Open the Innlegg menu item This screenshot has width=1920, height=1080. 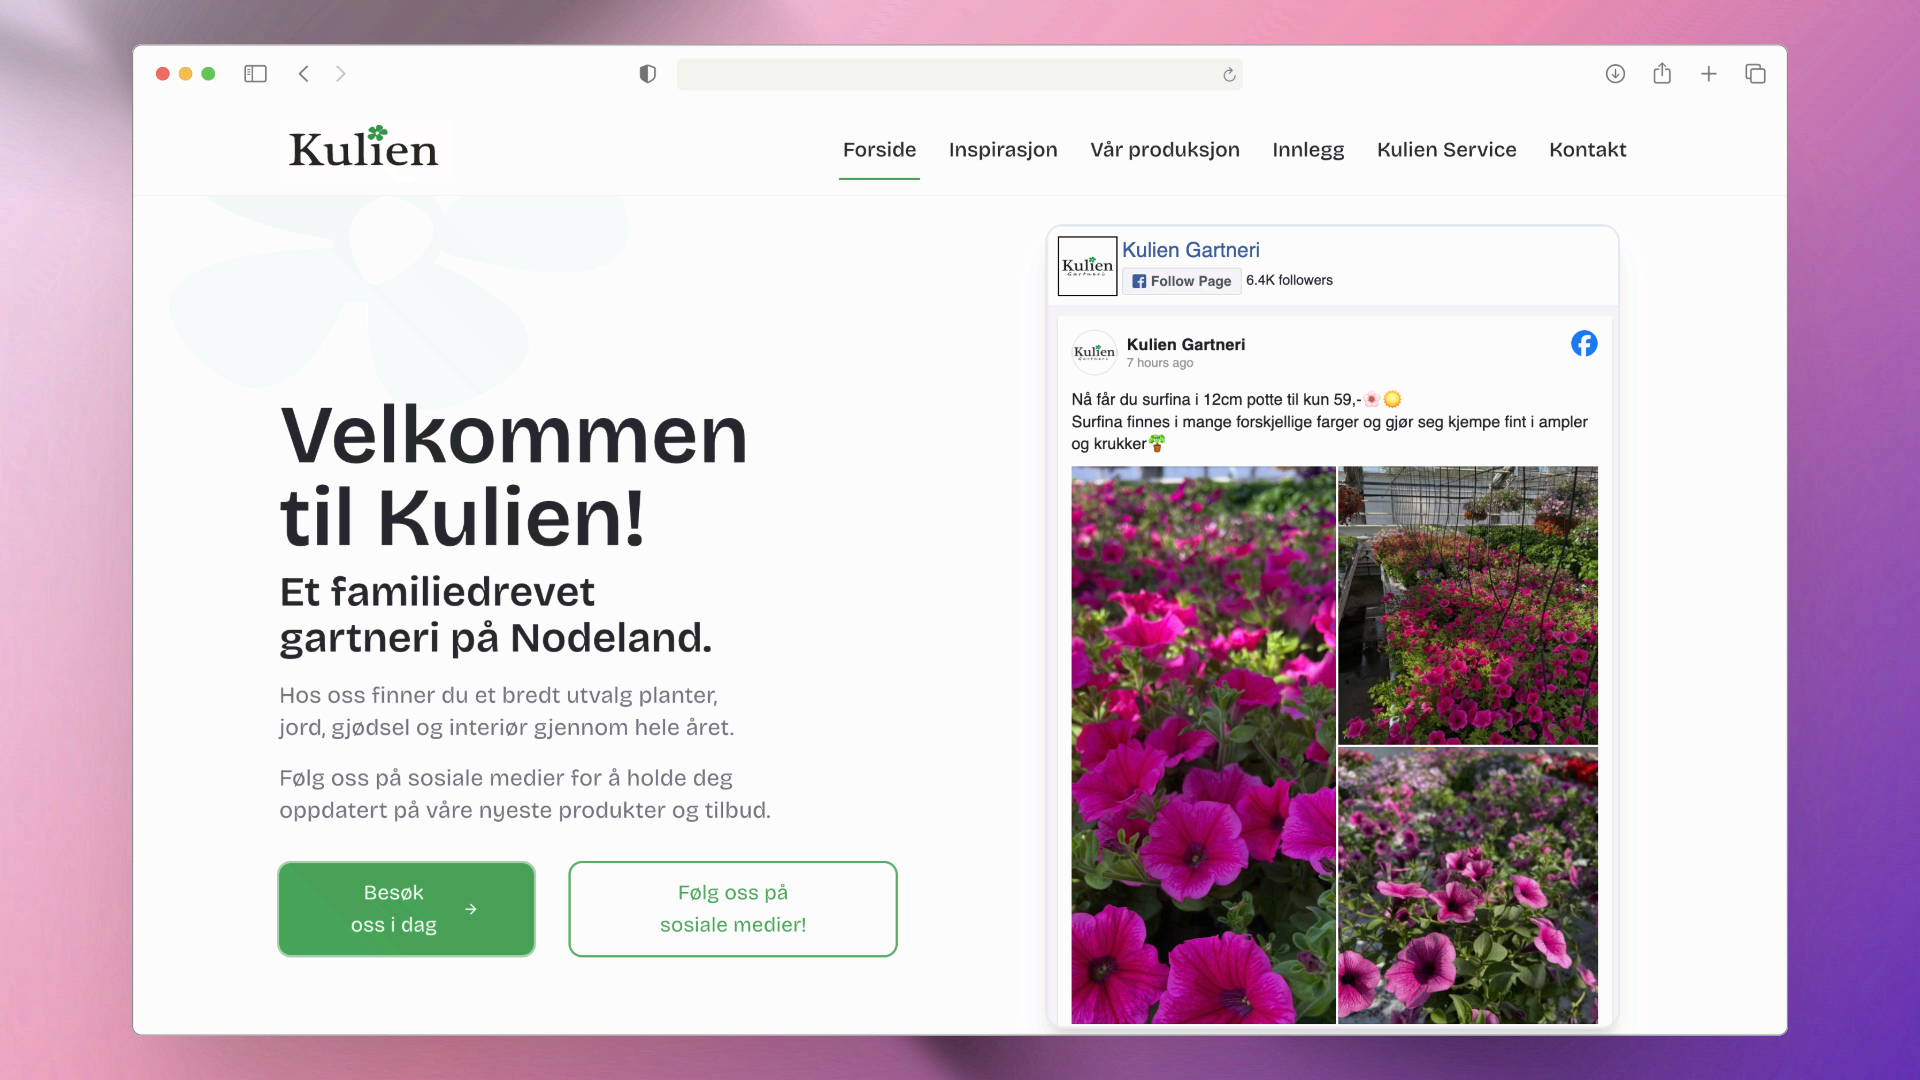pos(1308,150)
